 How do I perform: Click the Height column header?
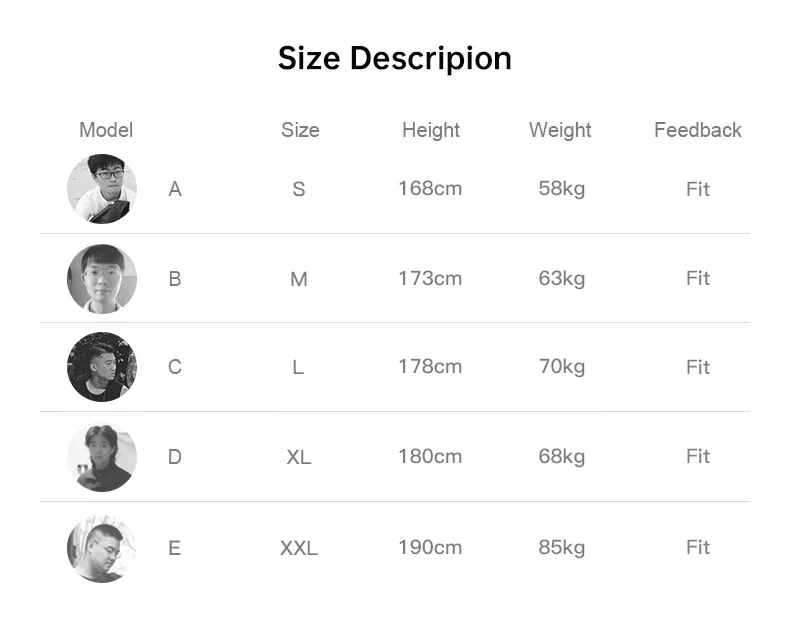[431, 130]
